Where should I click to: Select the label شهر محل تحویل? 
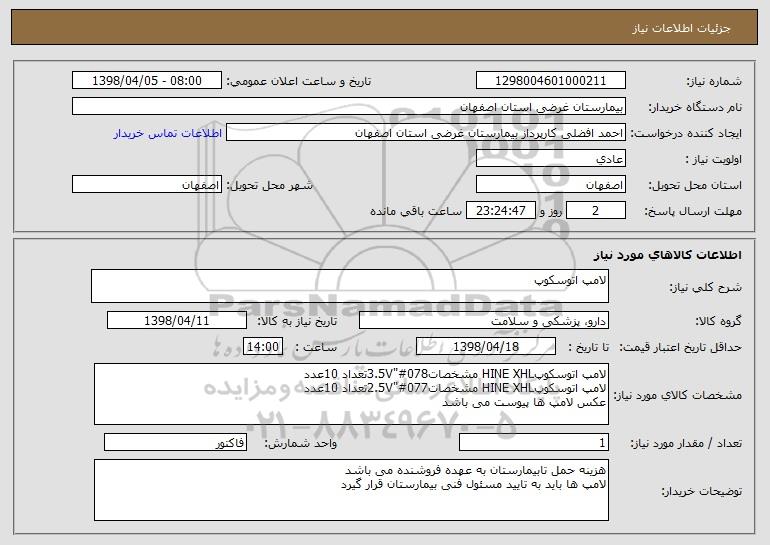269,185
